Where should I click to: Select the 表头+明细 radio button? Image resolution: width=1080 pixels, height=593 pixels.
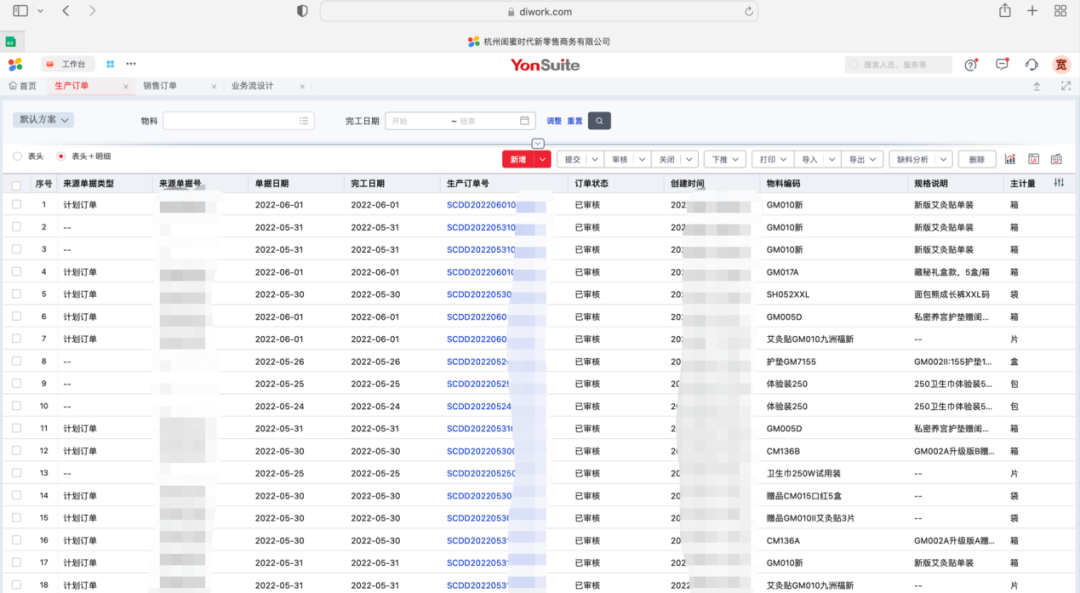click(61, 156)
